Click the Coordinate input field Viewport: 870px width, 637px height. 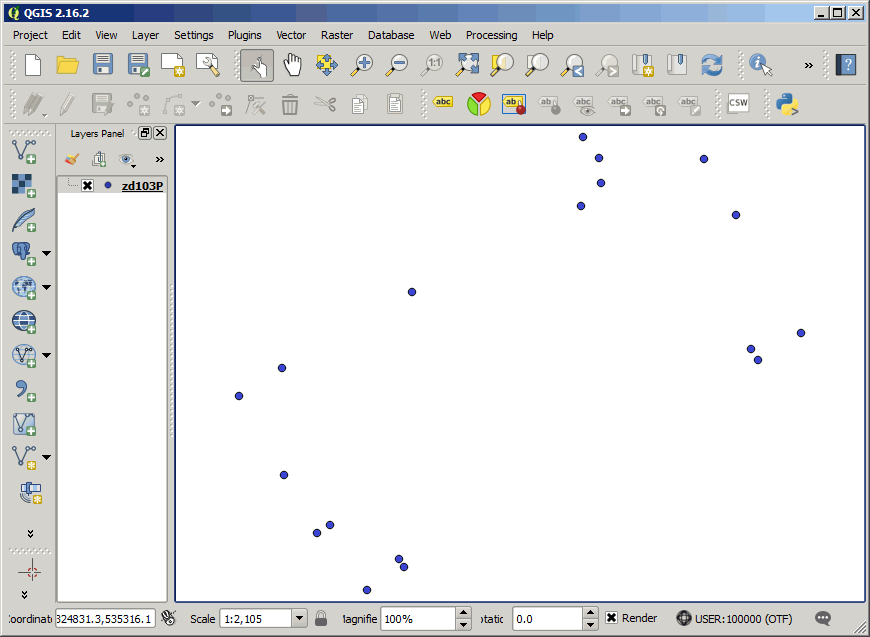coord(104,618)
